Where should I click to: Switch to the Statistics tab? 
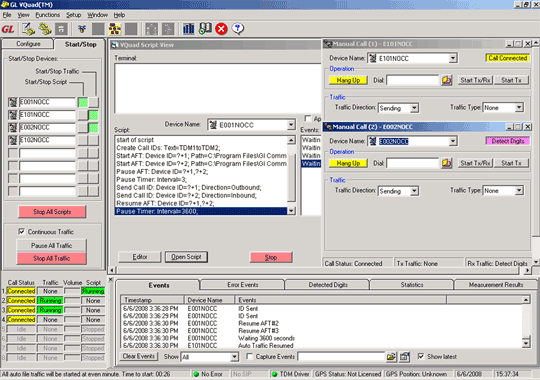tap(412, 285)
